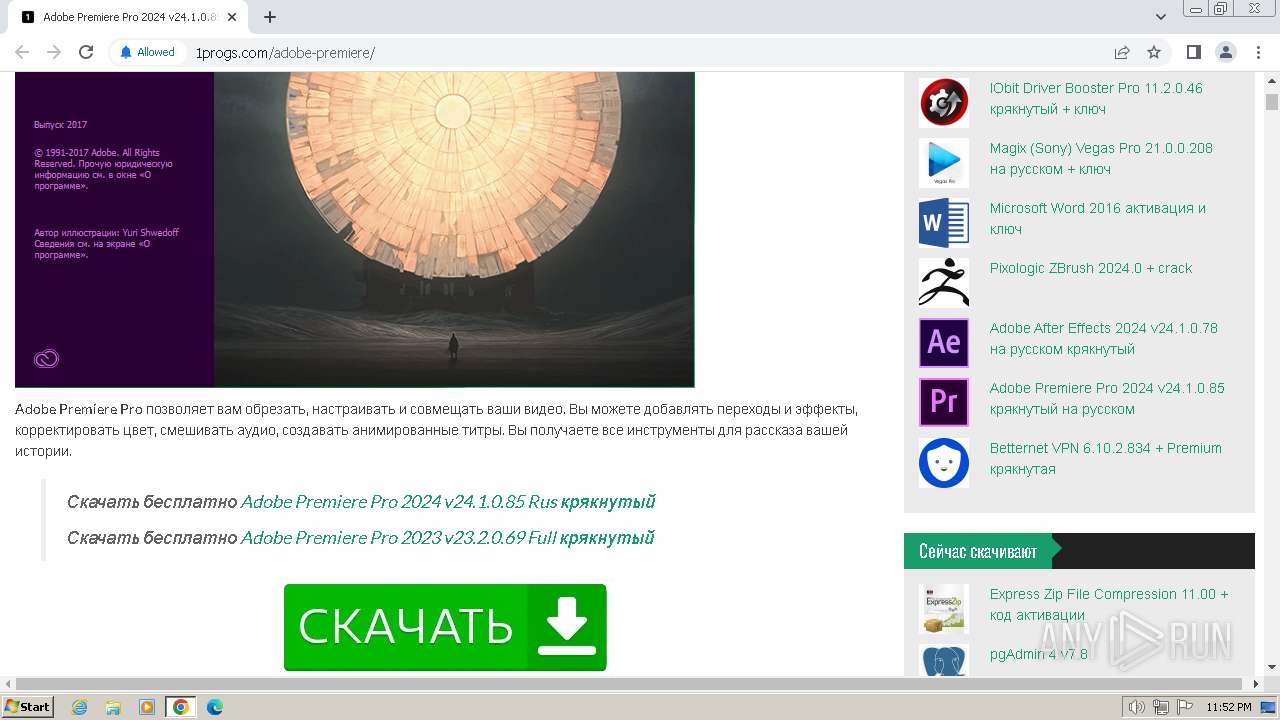
Task: Restore down the browser window
Action: (x=1220, y=8)
